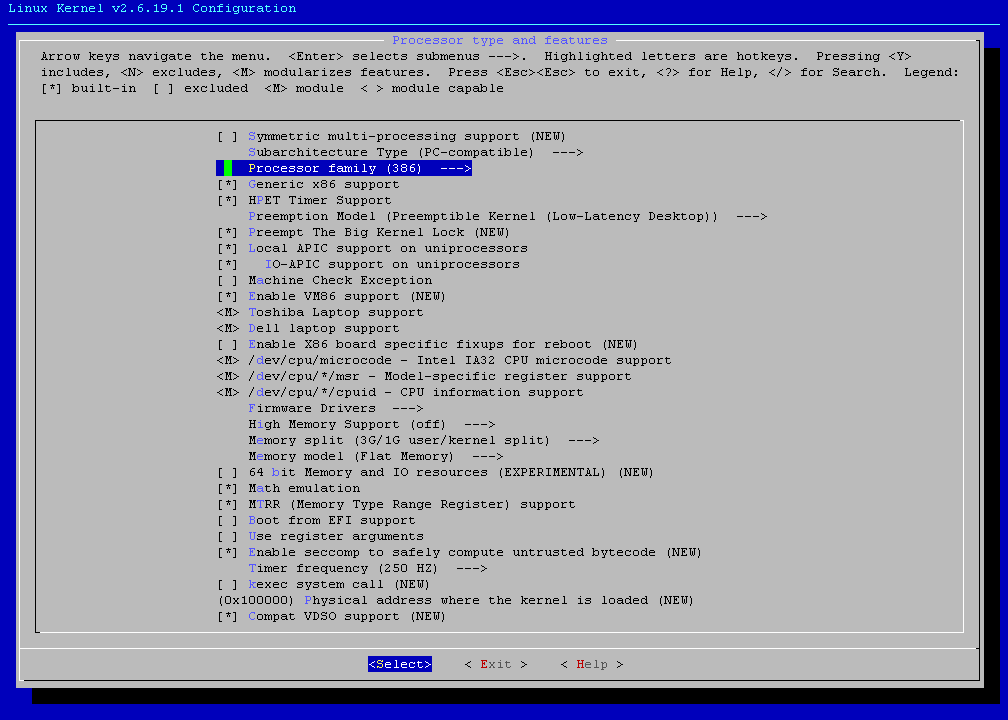Toggle Symmetric multi-processing support checkbox
The image size is (1008, 720).
[x=228, y=136]
